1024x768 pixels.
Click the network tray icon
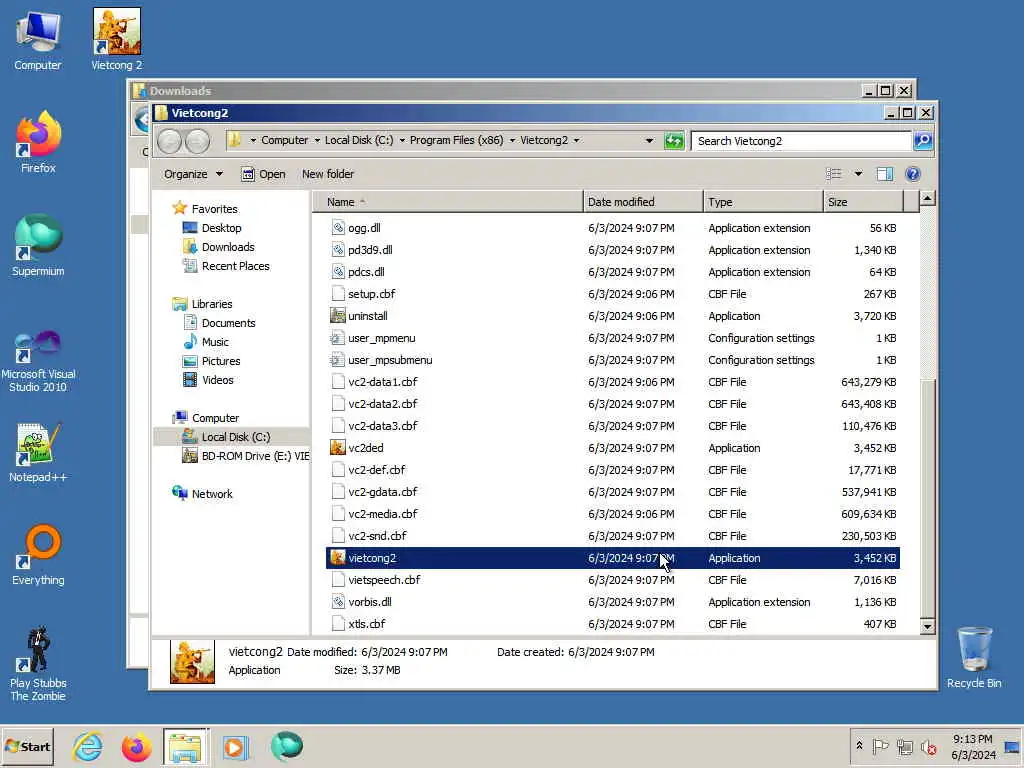coord(904,746)
